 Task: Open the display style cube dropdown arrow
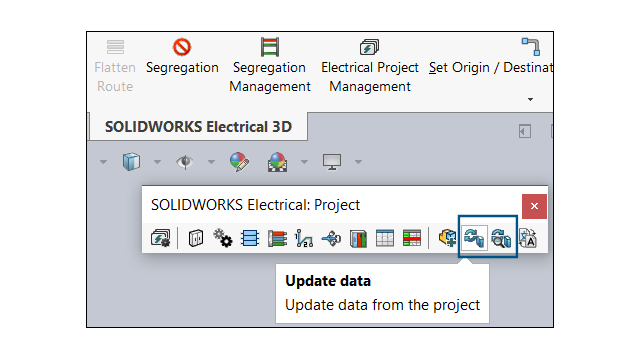click(158, 162)
